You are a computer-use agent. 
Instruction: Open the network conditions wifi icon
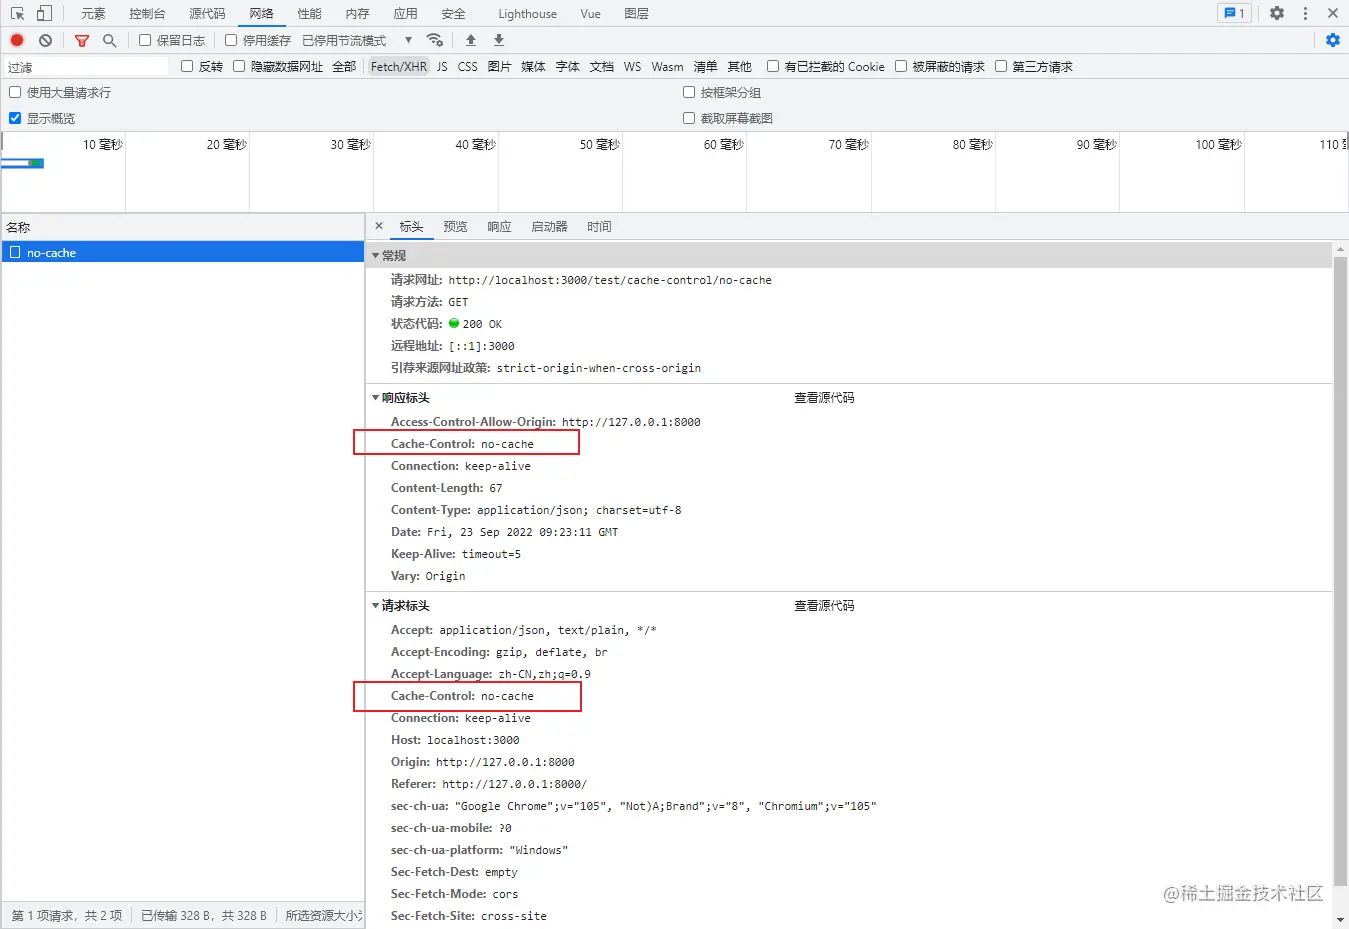434,40
